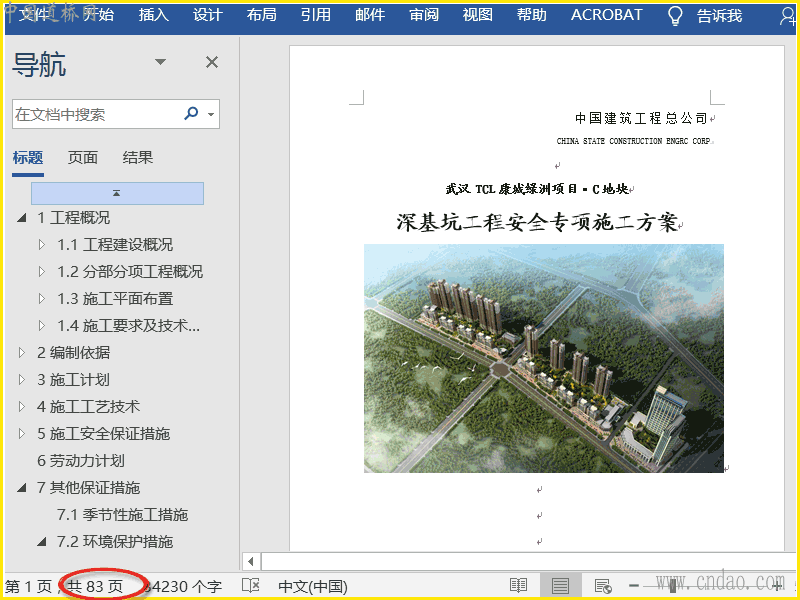Open the 引用 ribbon tab

click(315, 15)
